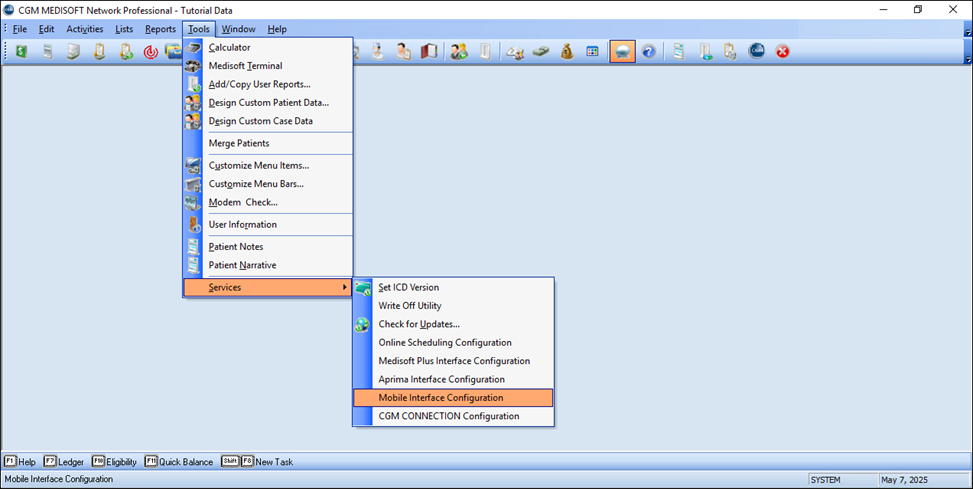Choose Write Off Utility in Services submenu

point(453,306)
